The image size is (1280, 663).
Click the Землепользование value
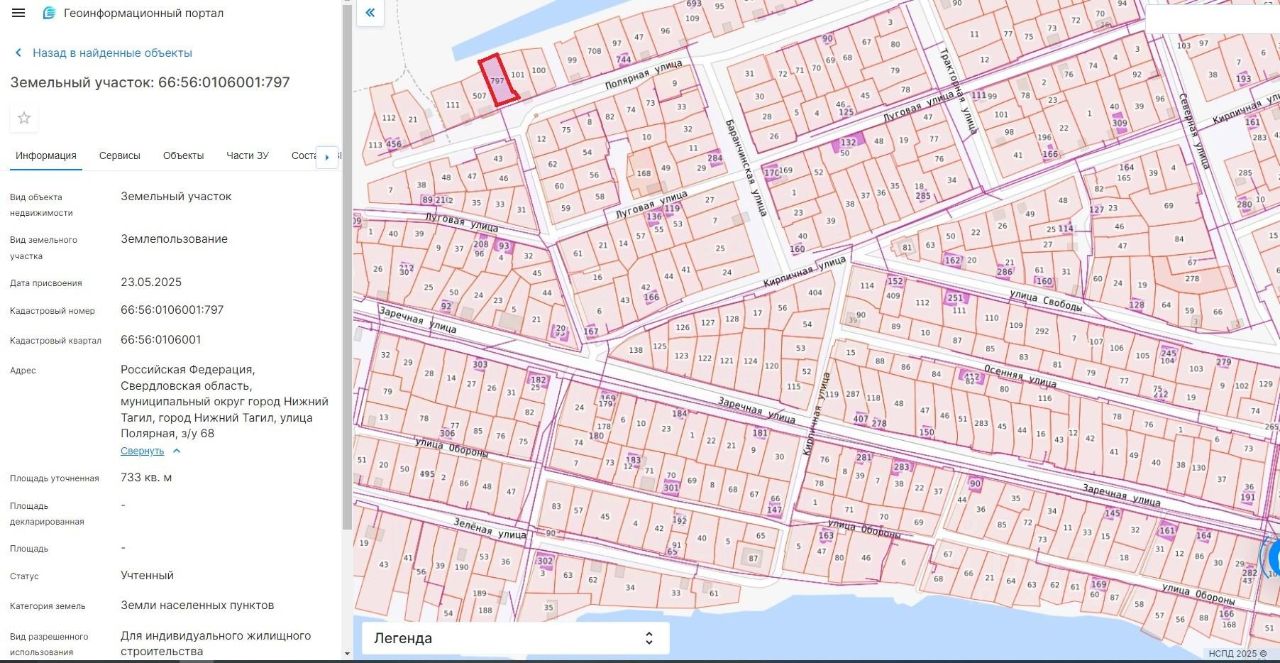(174, 239)
